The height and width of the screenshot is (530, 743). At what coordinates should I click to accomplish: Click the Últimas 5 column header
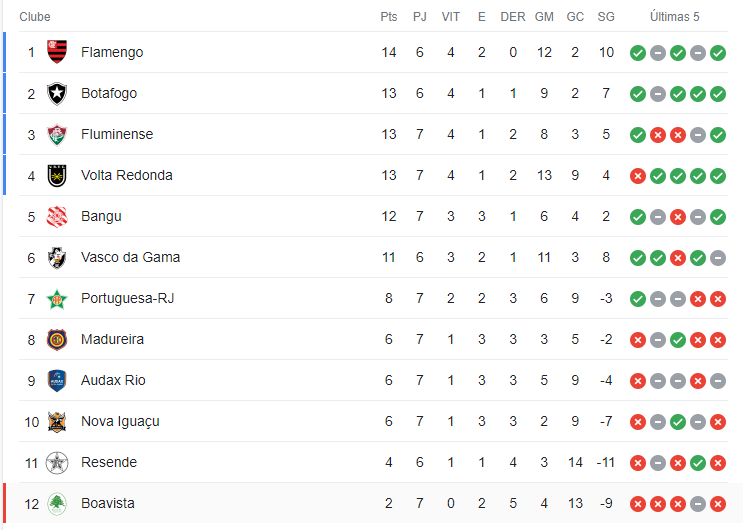pos(674,17)
